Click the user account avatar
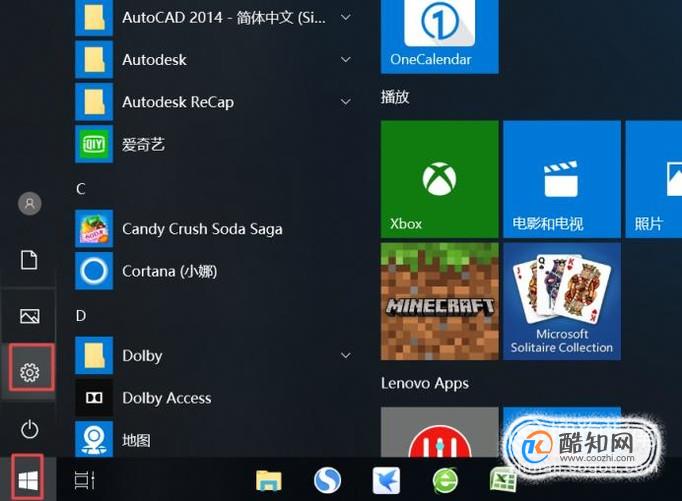Screen dimensions: 682x501 point(30,204)
